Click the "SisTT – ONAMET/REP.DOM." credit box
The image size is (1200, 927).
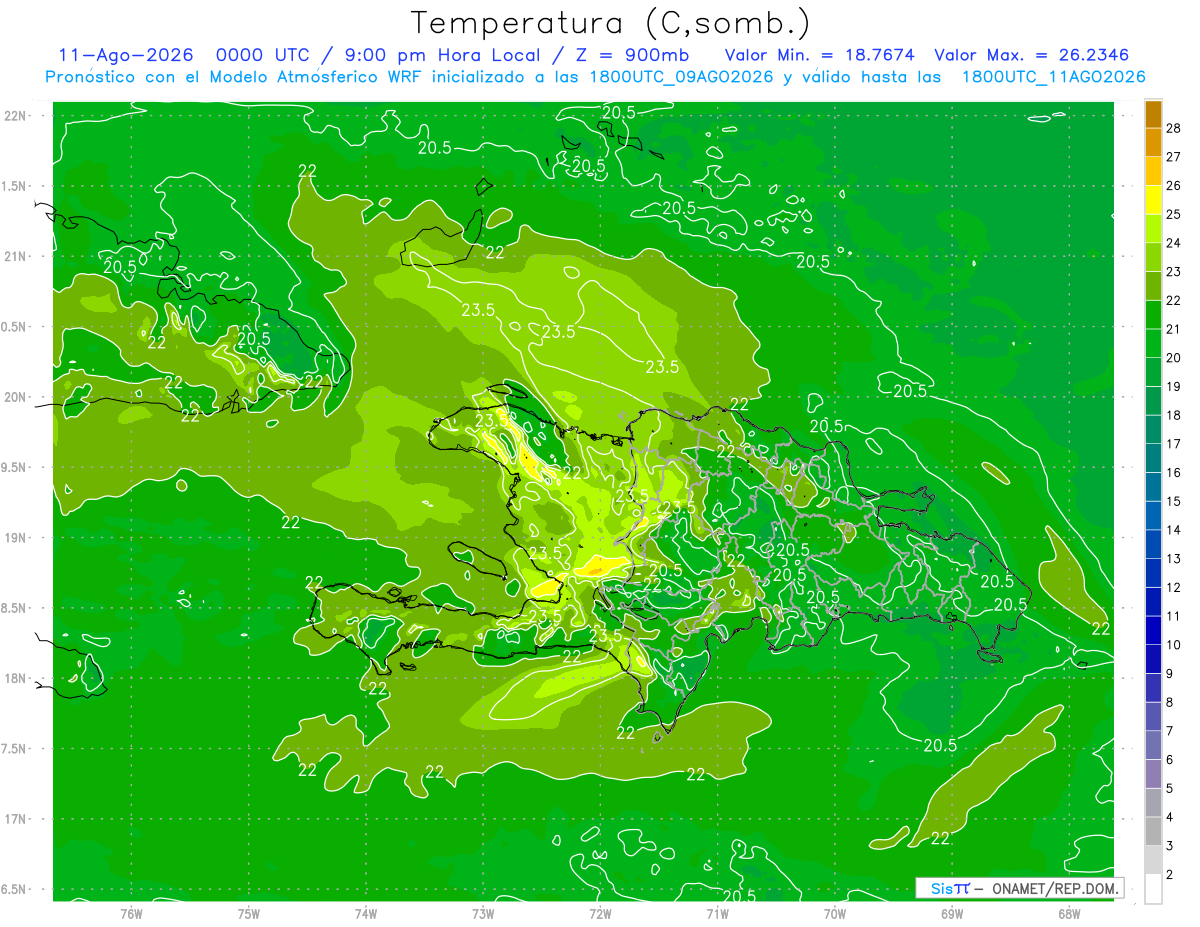click(x=1019, y=888)
